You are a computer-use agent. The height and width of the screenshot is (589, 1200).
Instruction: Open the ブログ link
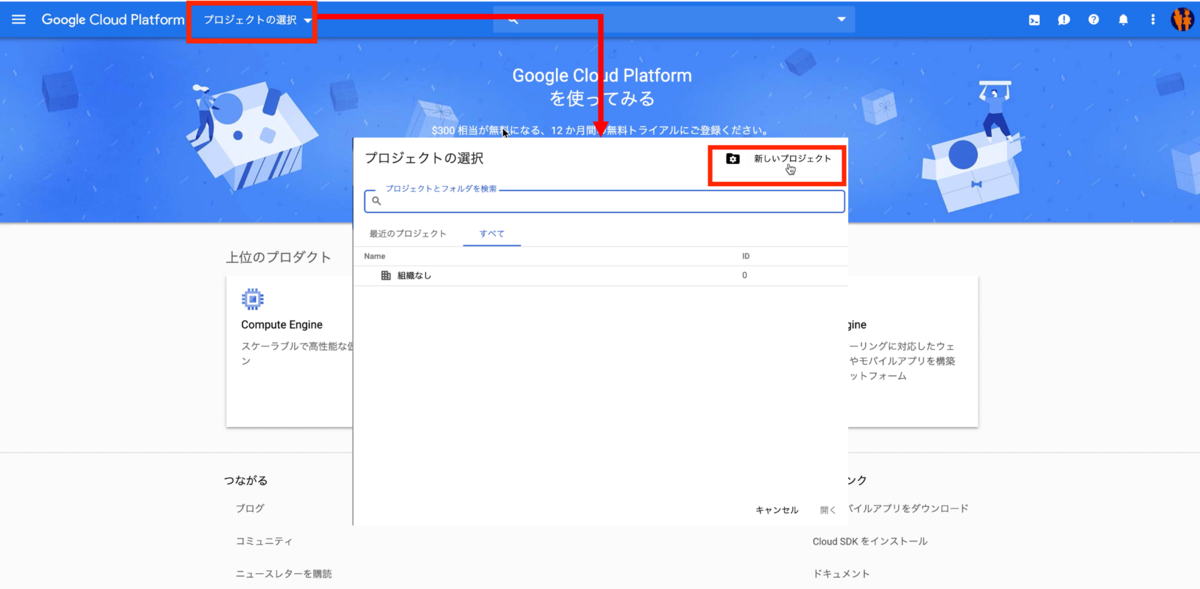click(x=250, y=509)
